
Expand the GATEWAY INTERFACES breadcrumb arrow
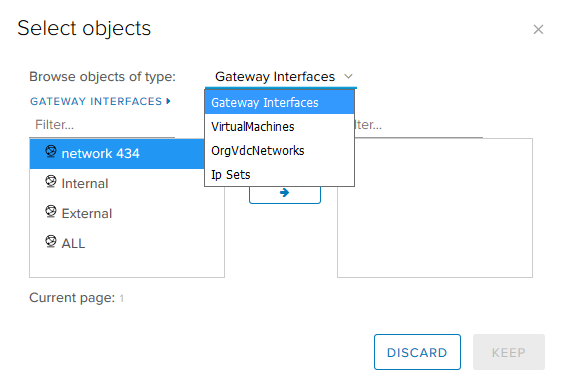(x=168, y=101)
